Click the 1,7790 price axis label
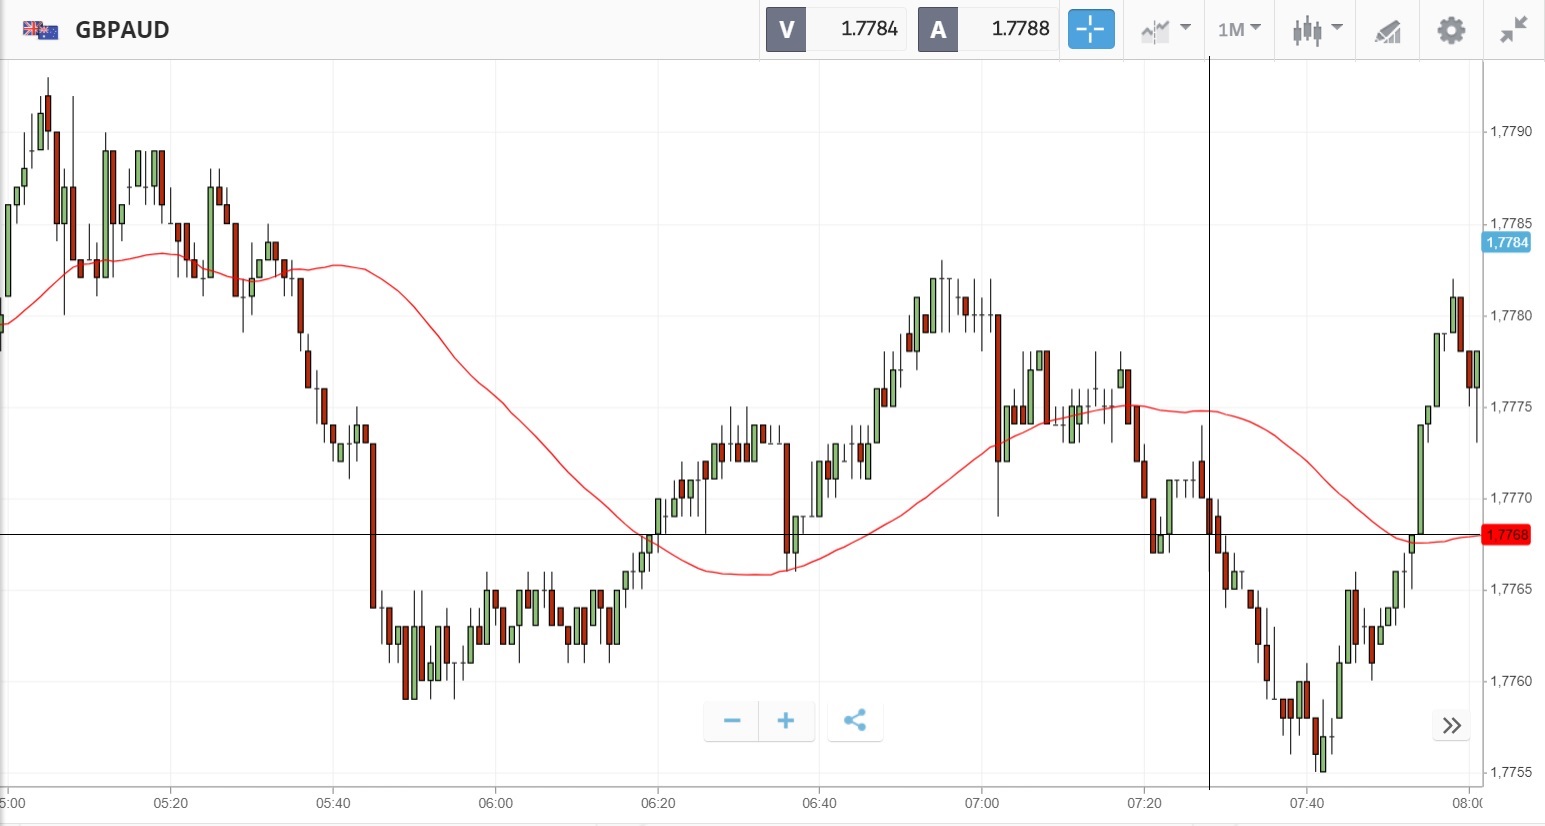This screenshot has width=1545, height=826. [x=1510, y=132]
